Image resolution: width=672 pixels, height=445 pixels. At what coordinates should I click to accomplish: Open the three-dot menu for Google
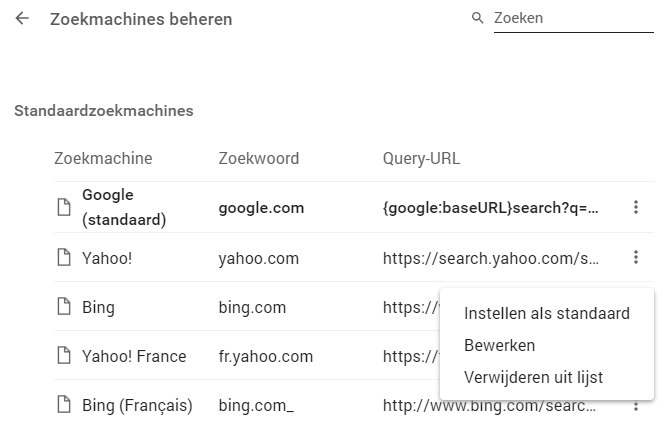(635, 208)
